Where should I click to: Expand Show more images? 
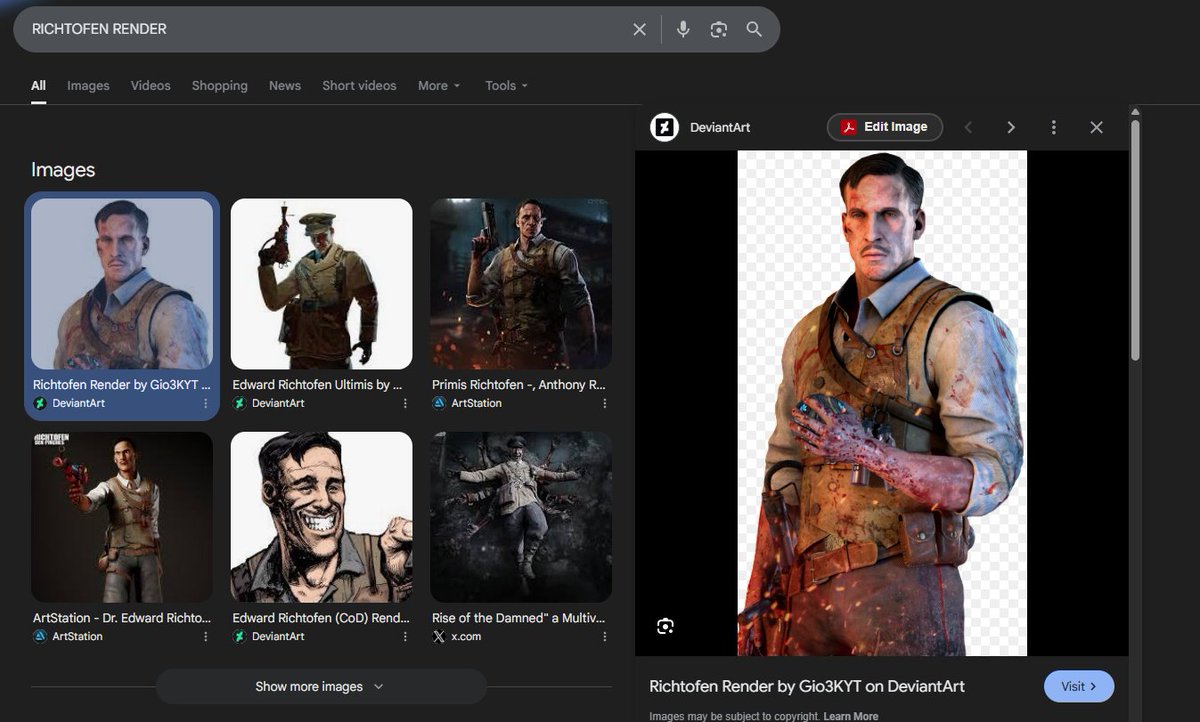pyautogui.click(x=321, y=687)
